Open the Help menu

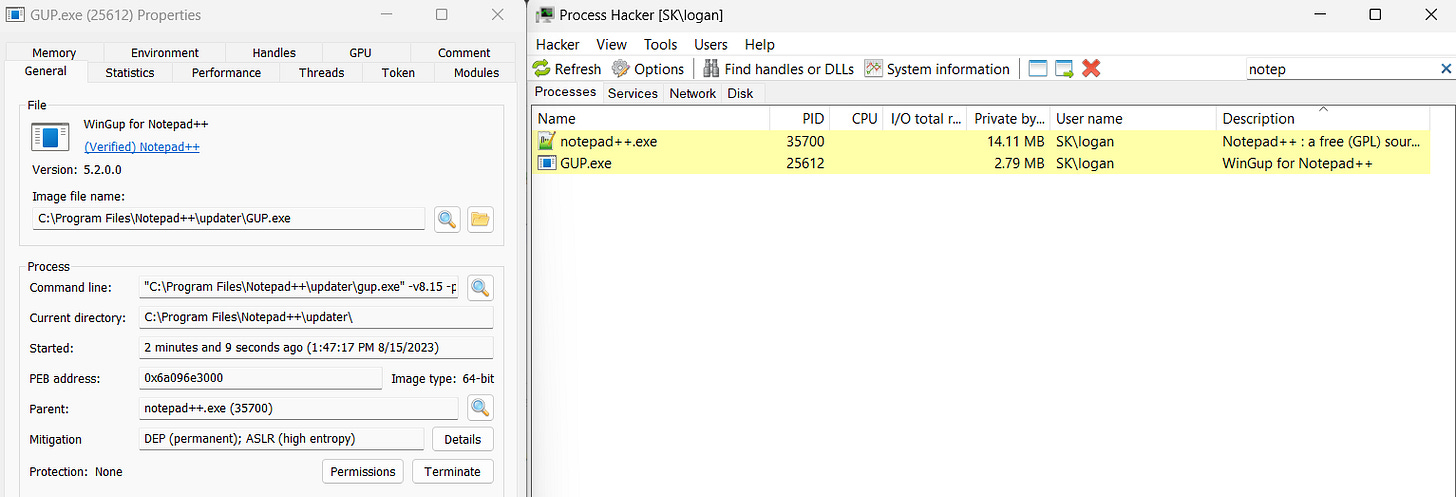coord(760,44)
